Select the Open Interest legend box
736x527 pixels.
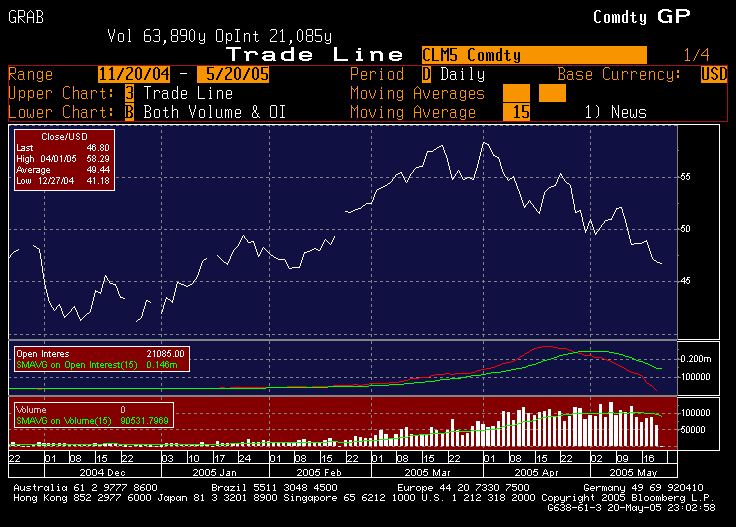(x=100, y=359)
